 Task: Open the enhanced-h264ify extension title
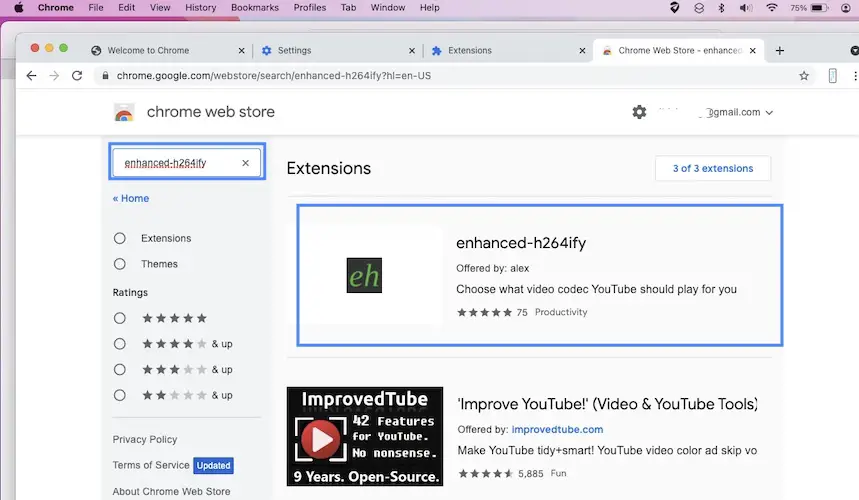[x=521, y=243]
